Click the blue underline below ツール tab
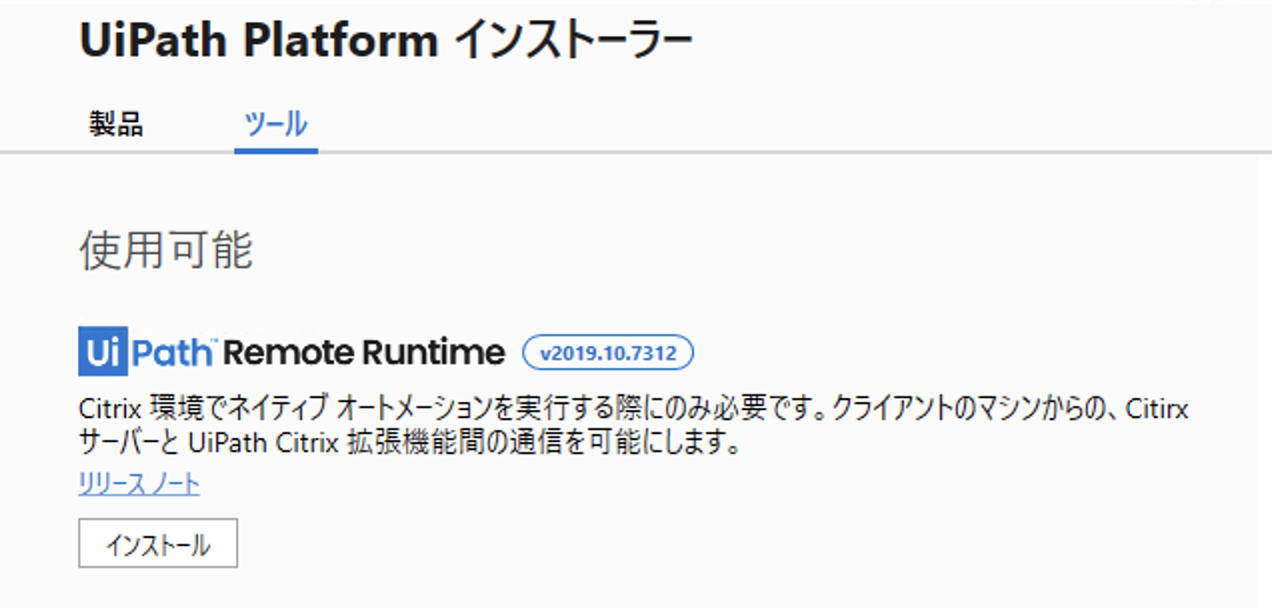The width and height of the screenshot is (1272, 608). click(x=276, y=151)
